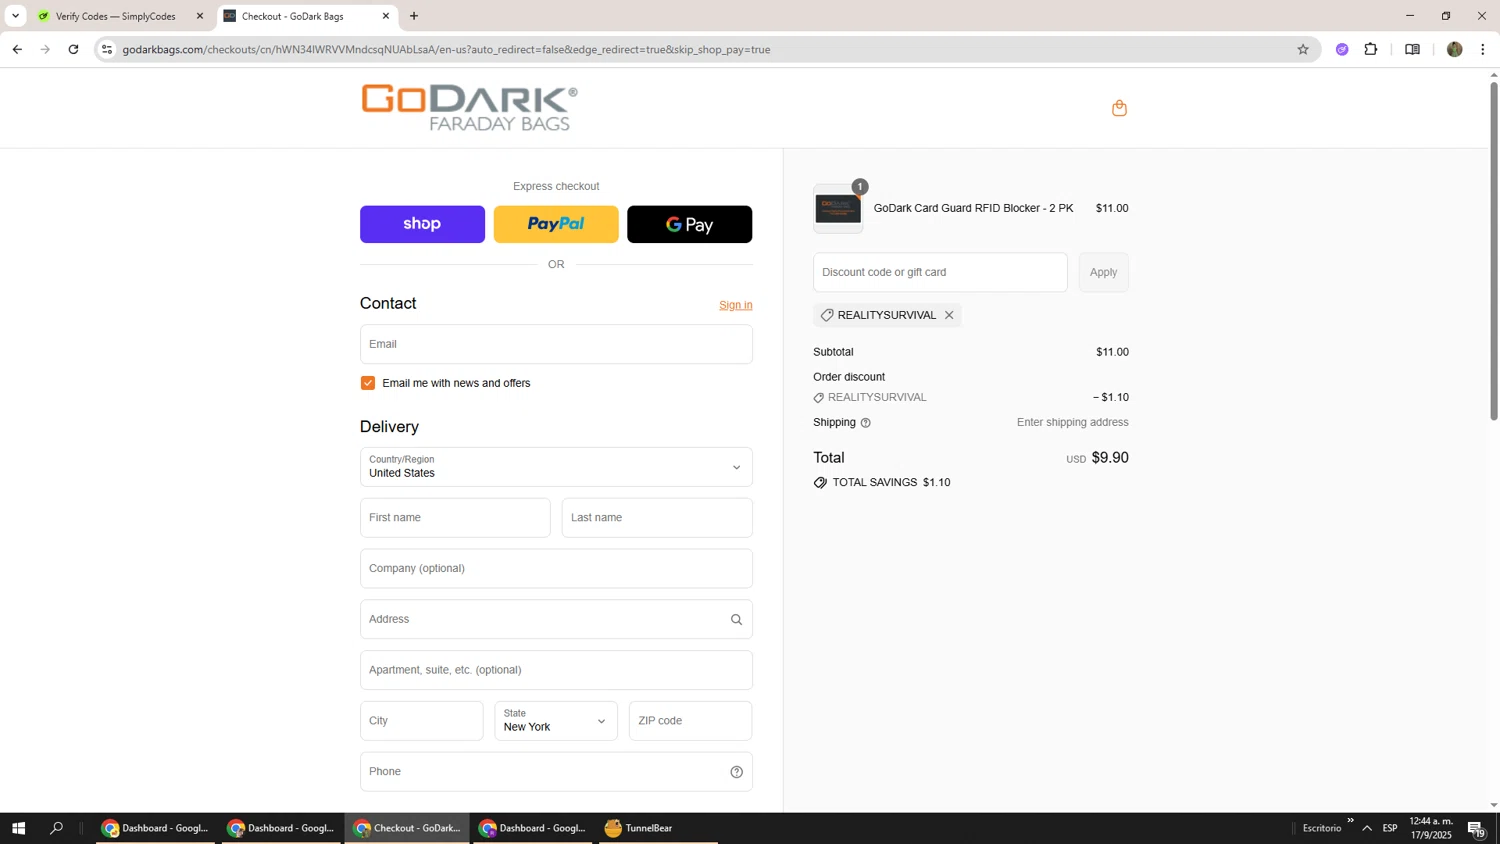View site information icon in address bar

click(107, 49)
